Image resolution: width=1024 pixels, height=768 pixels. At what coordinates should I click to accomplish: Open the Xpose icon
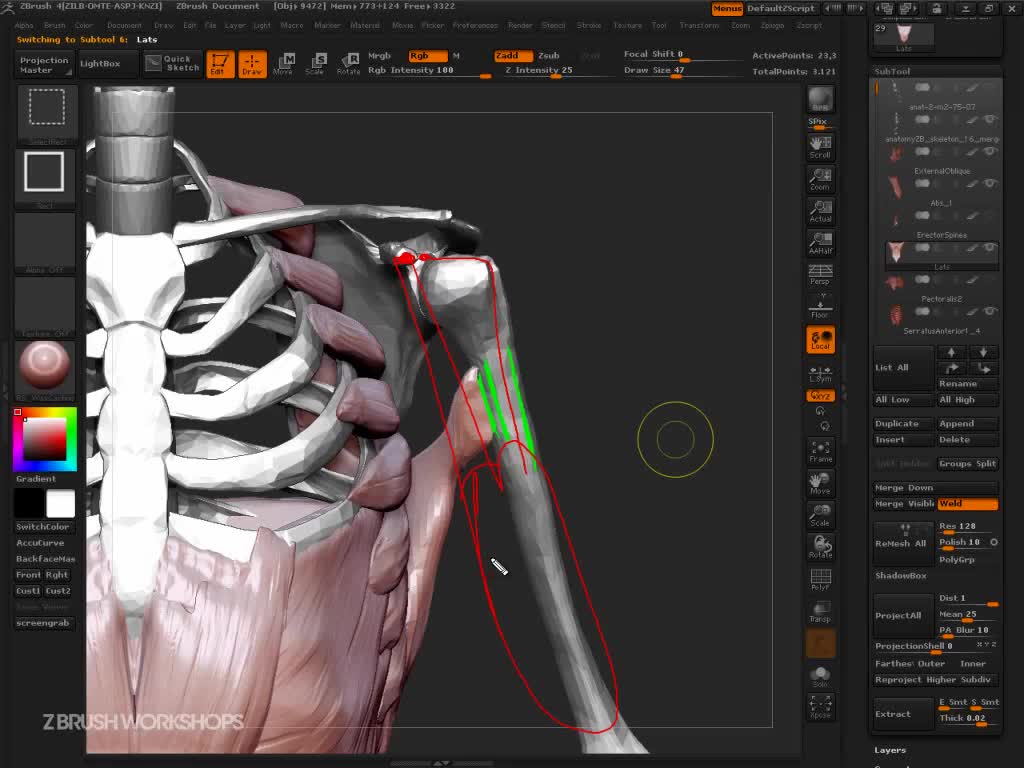tap(820, 707)
